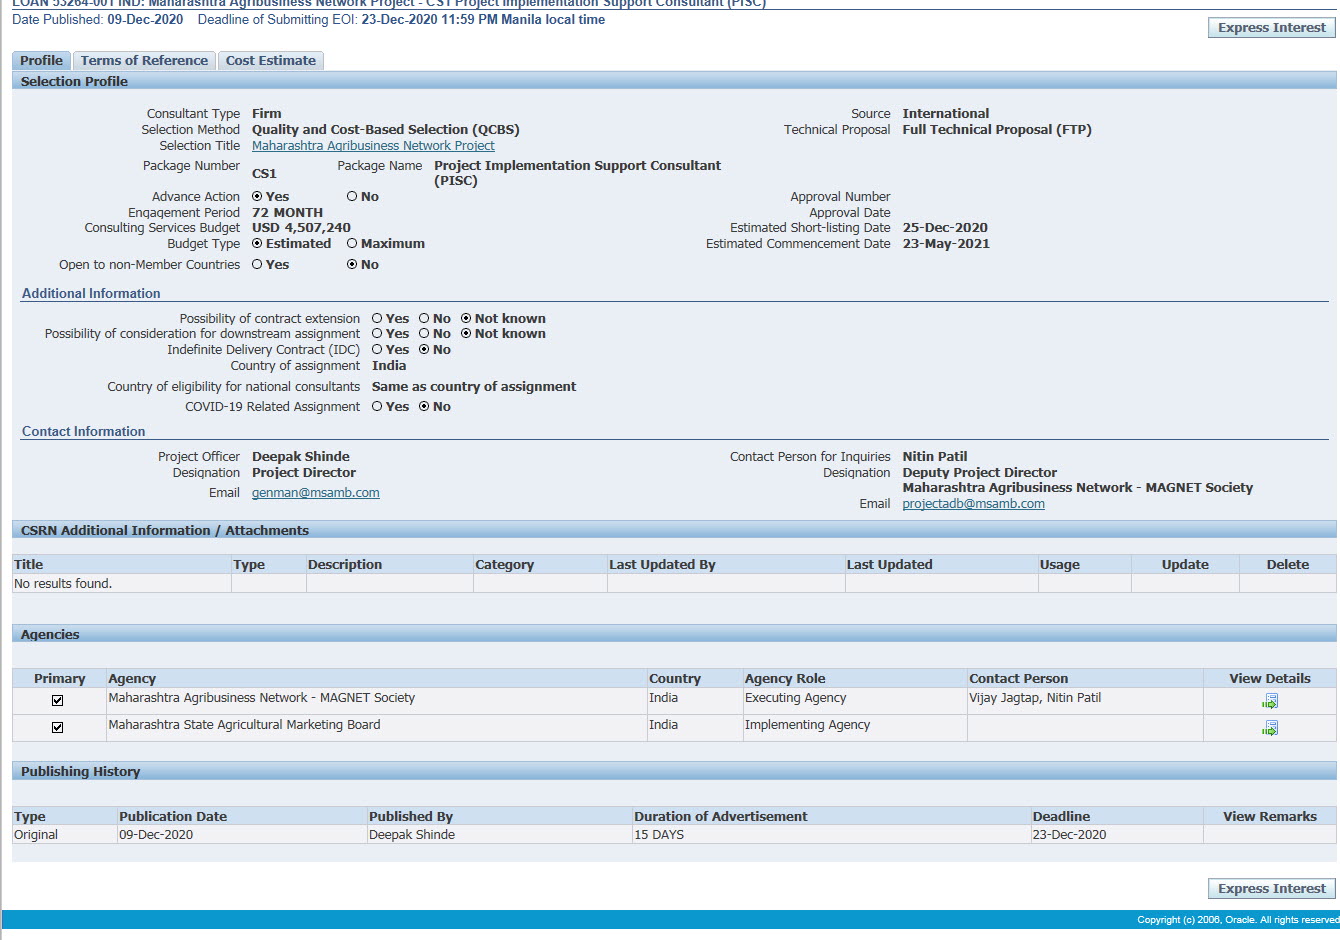Click the 72 MONTH engagement period value
1340x940 pixels.
[287, 213]
